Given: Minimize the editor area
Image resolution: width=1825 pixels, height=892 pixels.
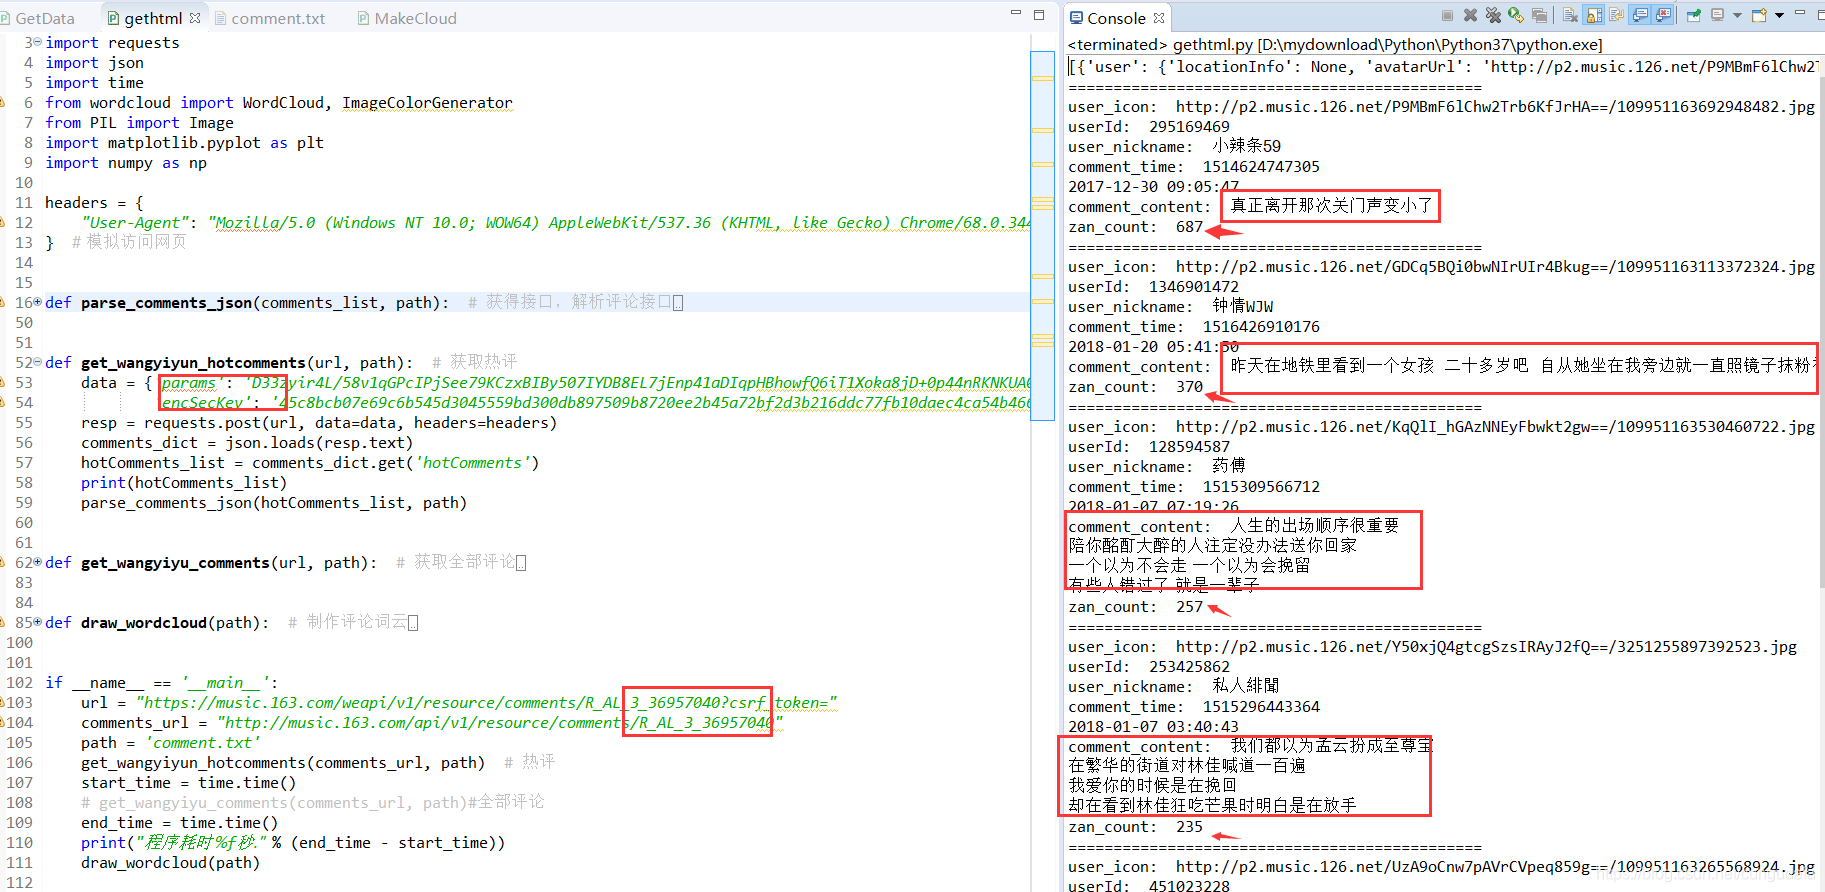Looking at the screenshot, I should 1016,13.
